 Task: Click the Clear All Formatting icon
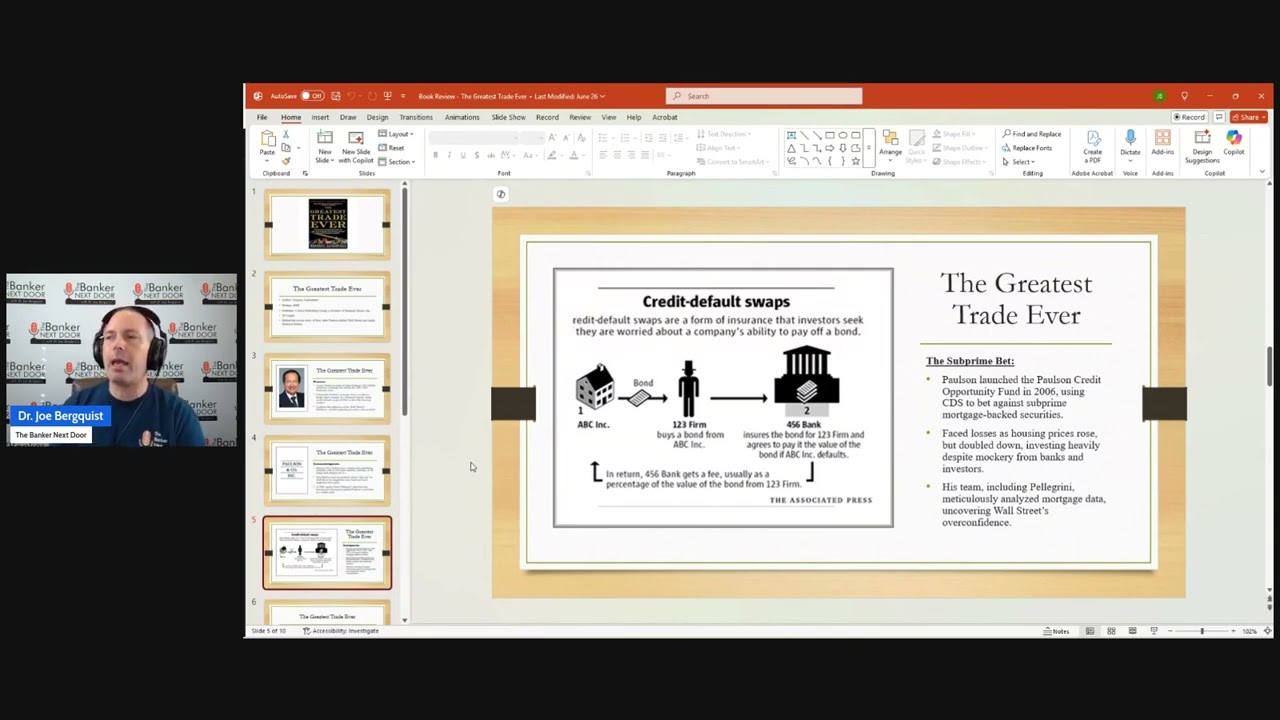click(x=581, y=137)
